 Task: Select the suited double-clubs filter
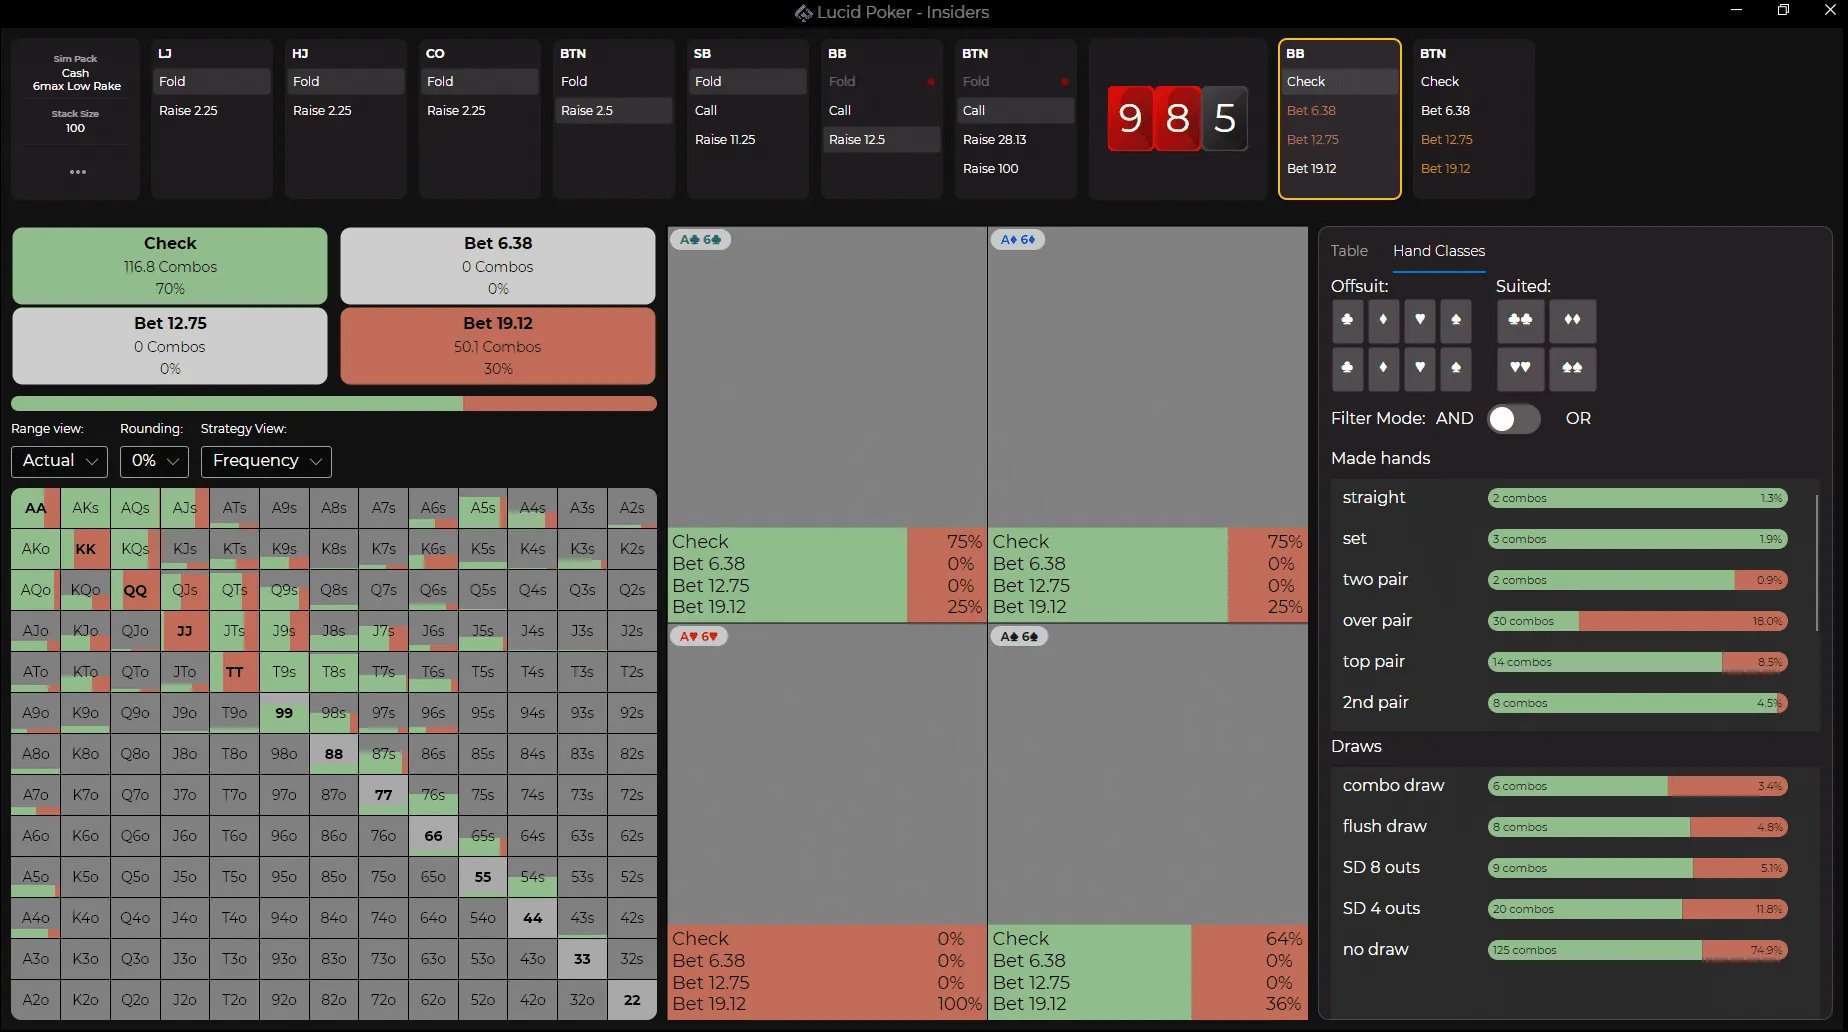[x=1520, y=321]
